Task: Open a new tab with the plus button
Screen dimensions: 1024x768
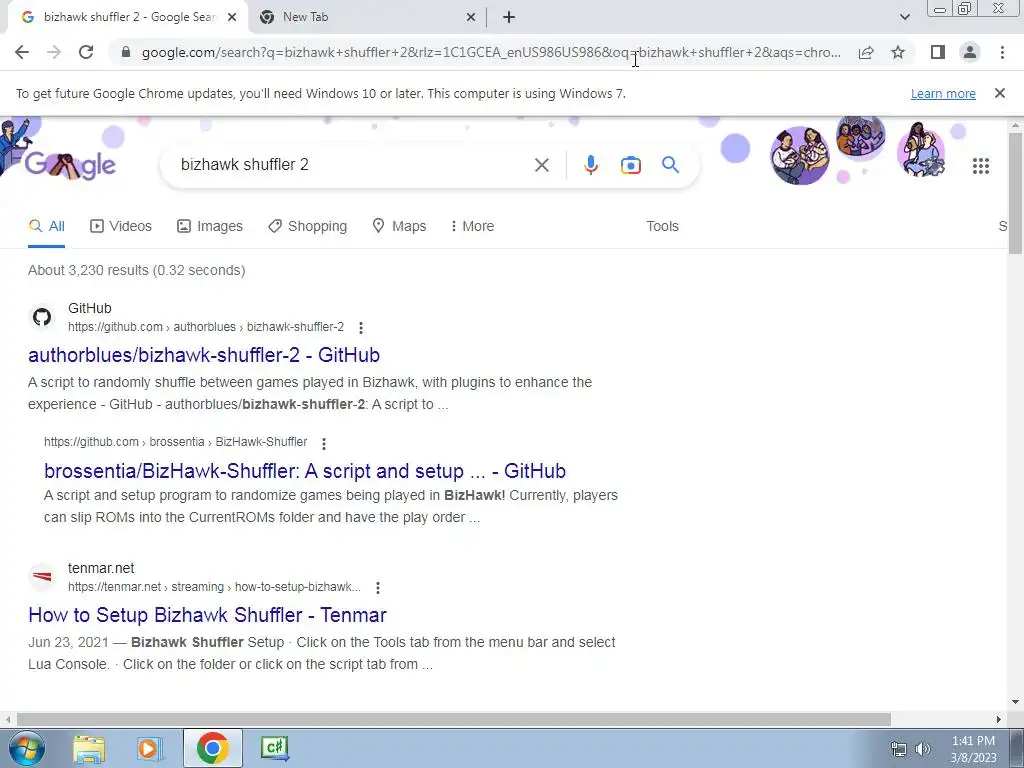Action: tap(509, 17)
